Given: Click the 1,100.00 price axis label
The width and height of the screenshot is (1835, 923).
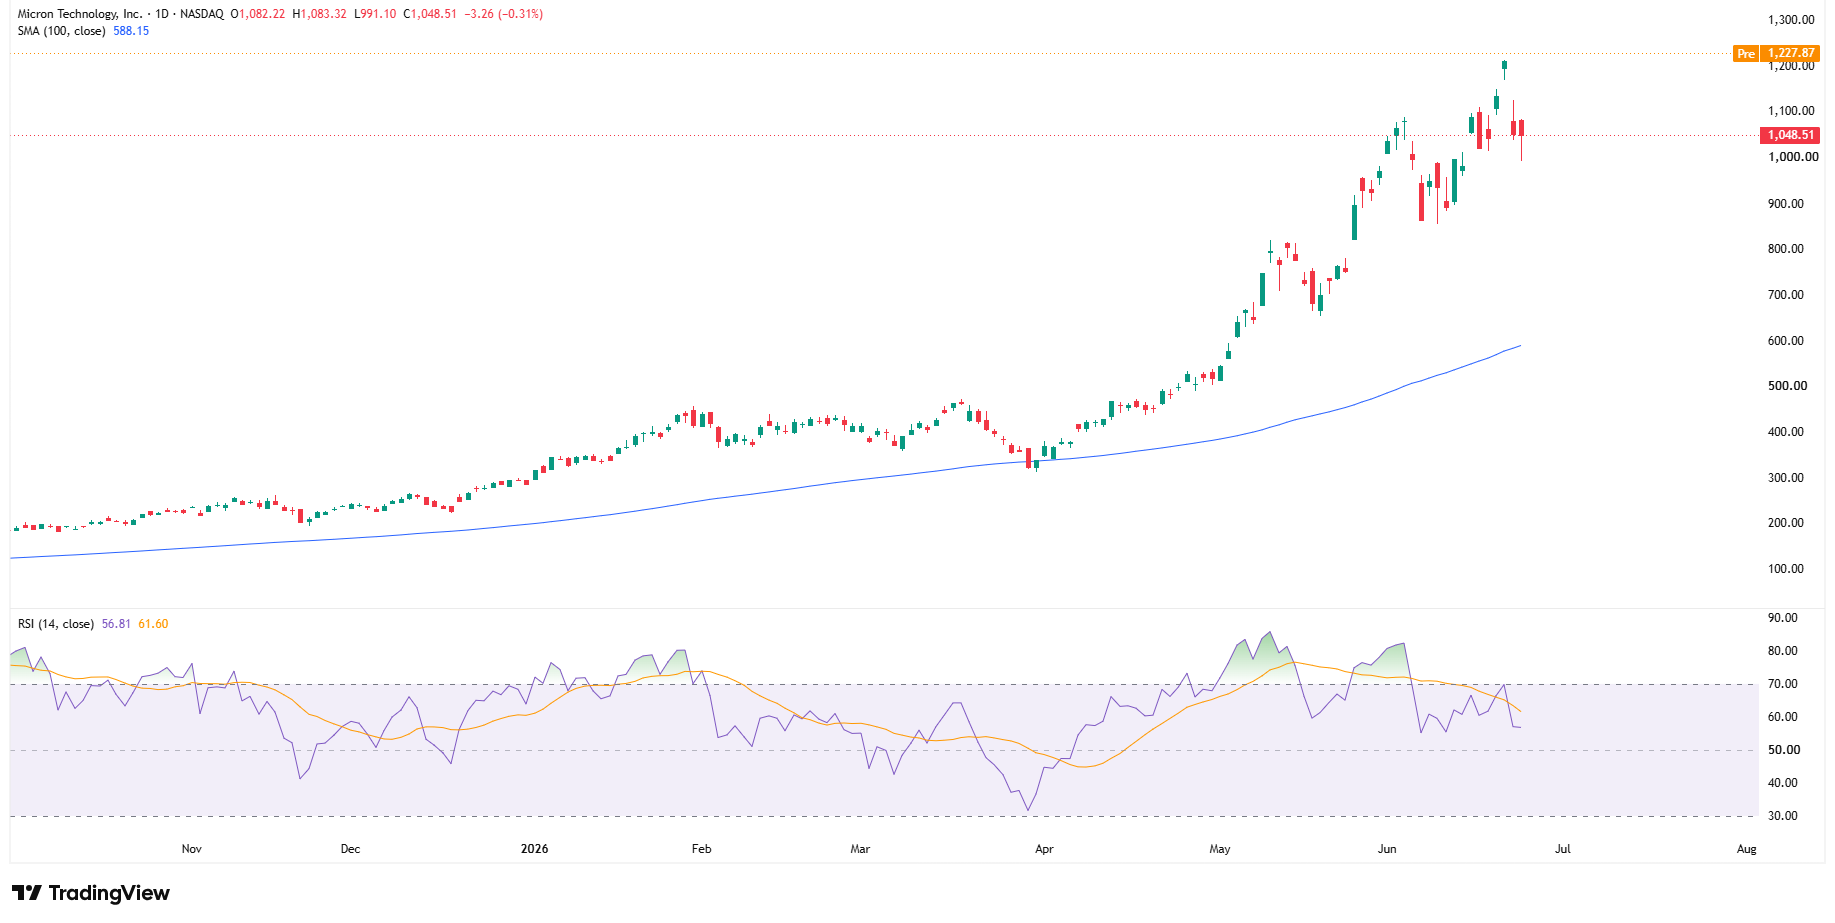Looking at the screenshot, I should pyautogui.click(x=1791, y=111).
